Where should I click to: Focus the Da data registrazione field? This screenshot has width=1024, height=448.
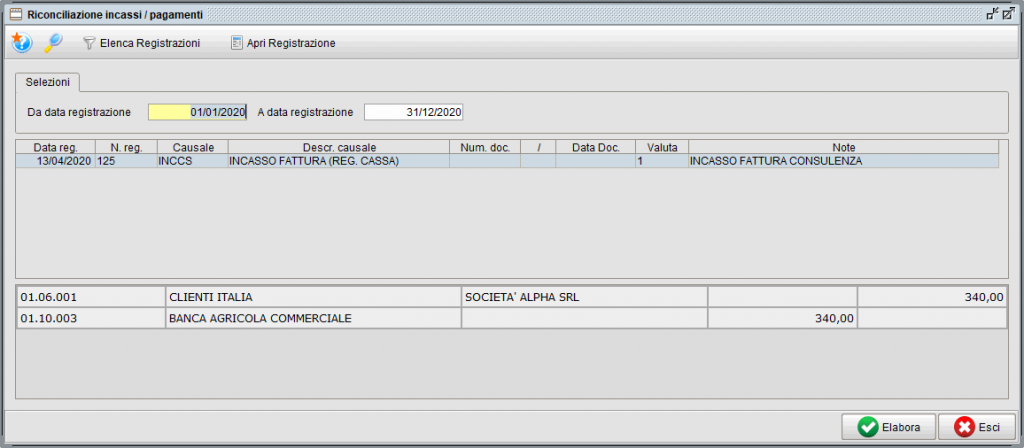pos(197,112)
